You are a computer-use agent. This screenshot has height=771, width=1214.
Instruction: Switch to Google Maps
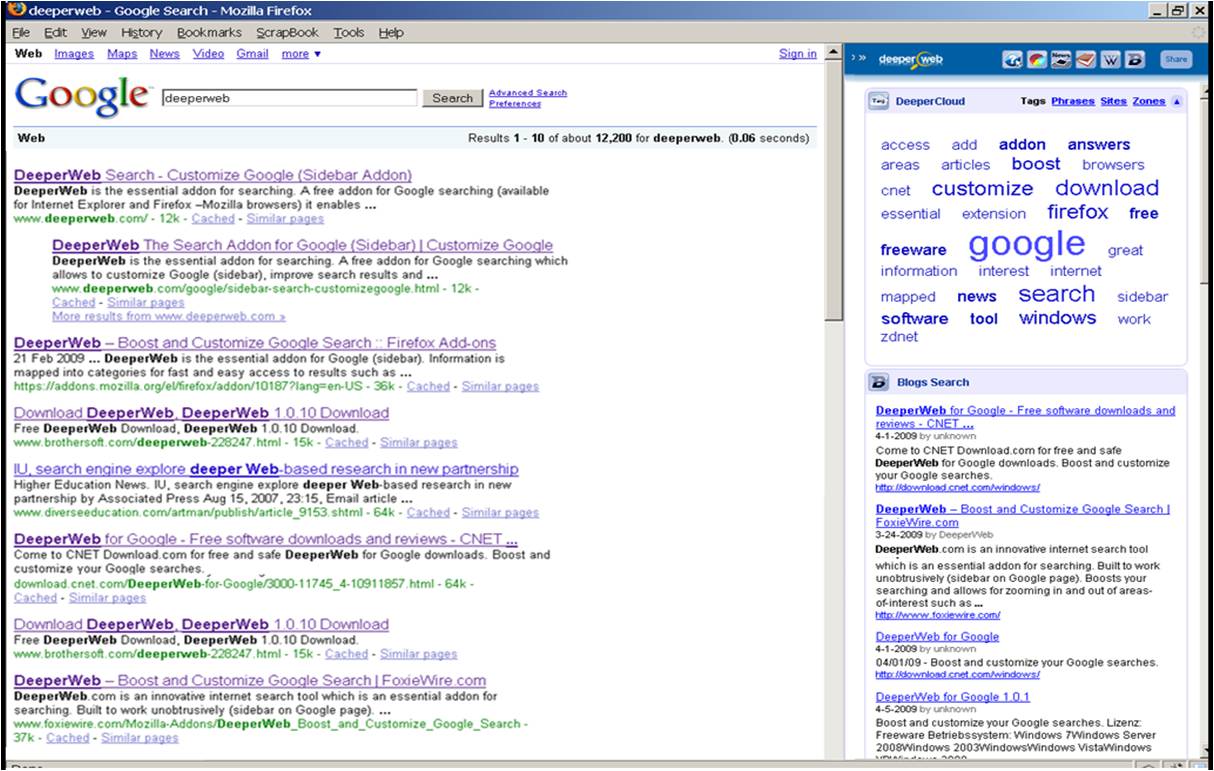[122, 54]
